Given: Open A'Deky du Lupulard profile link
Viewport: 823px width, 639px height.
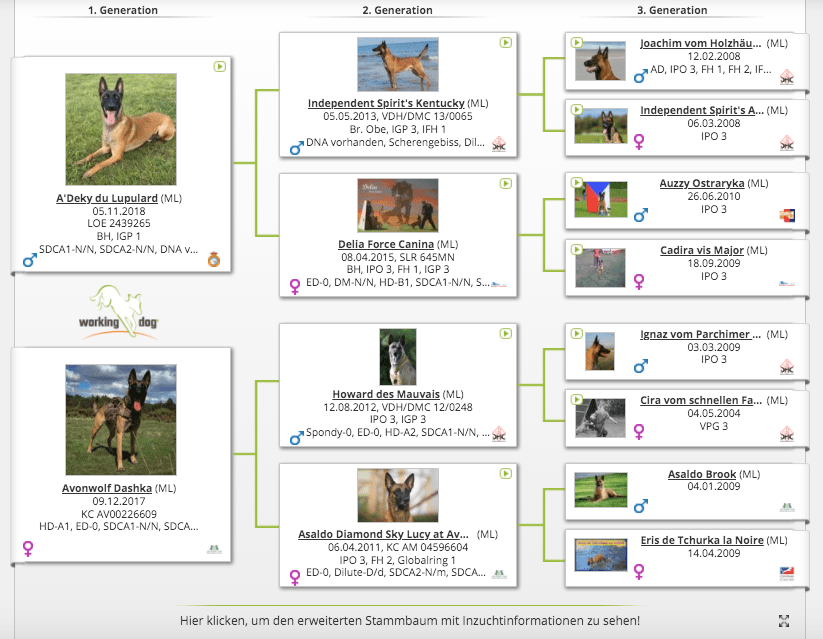Looking at the screenshot, I should click(x=107, y=198).
